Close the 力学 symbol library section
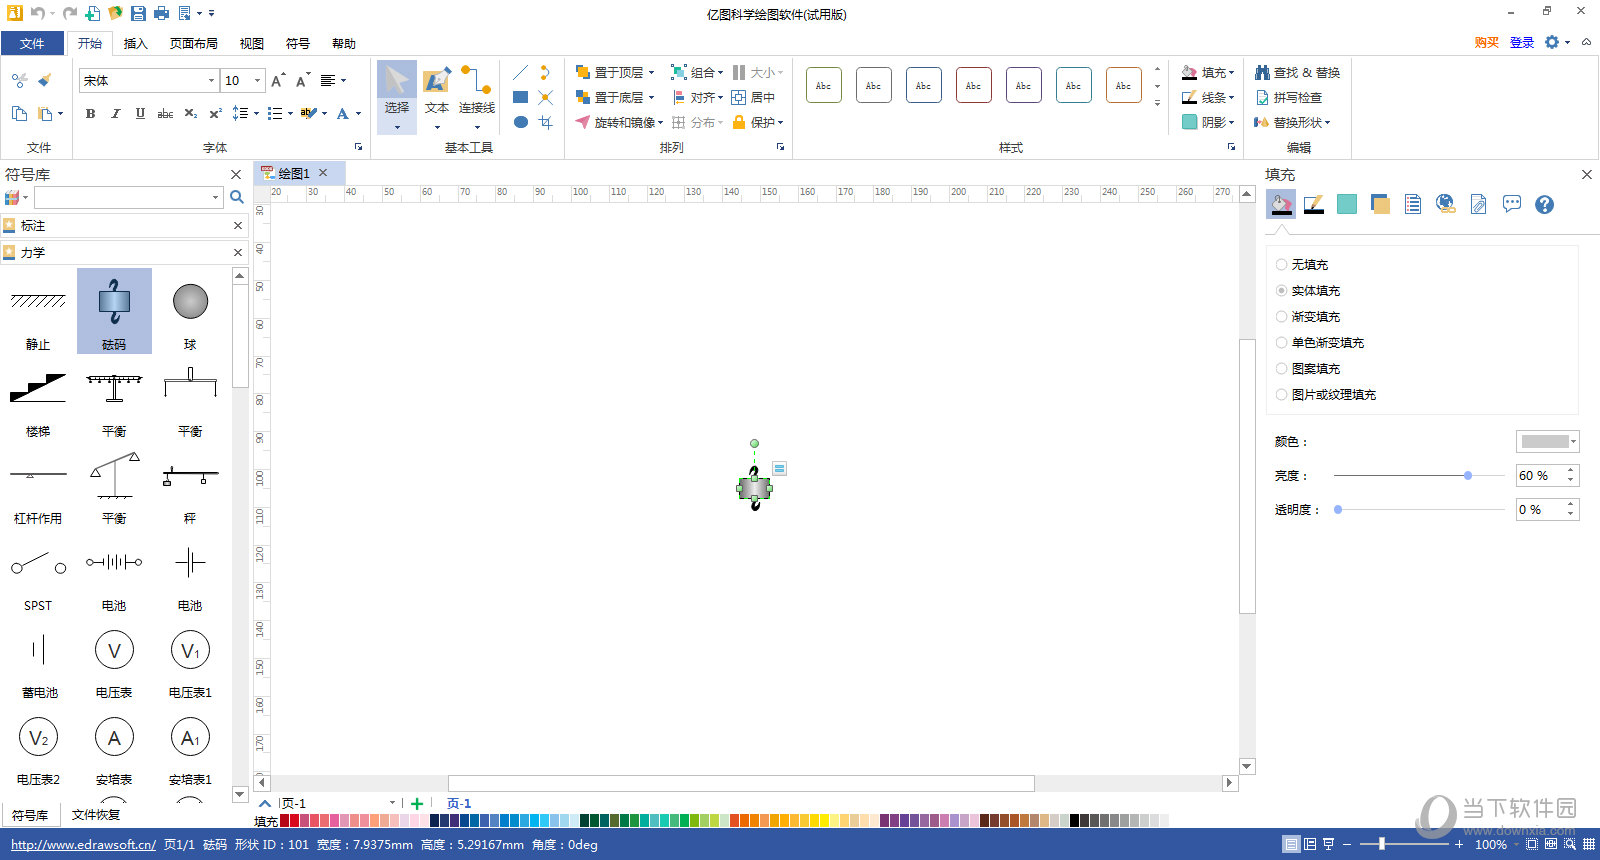Screen dimensions: 1600x860 (238, 252)
